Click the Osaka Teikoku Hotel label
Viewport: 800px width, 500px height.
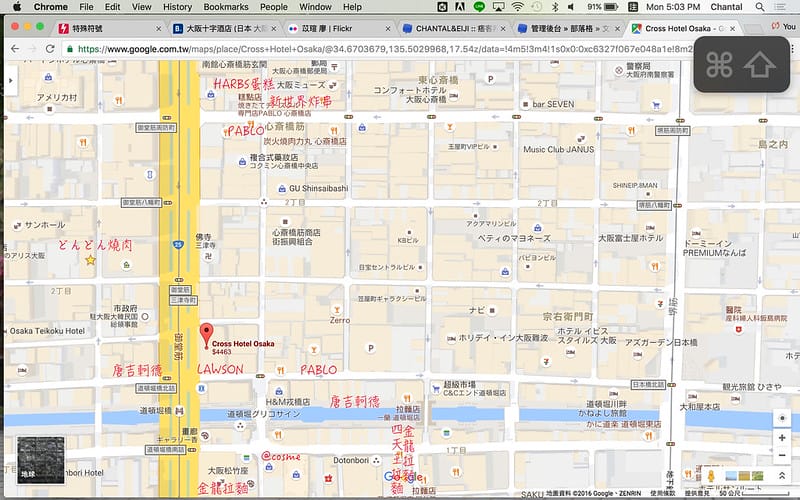(47, 331)
